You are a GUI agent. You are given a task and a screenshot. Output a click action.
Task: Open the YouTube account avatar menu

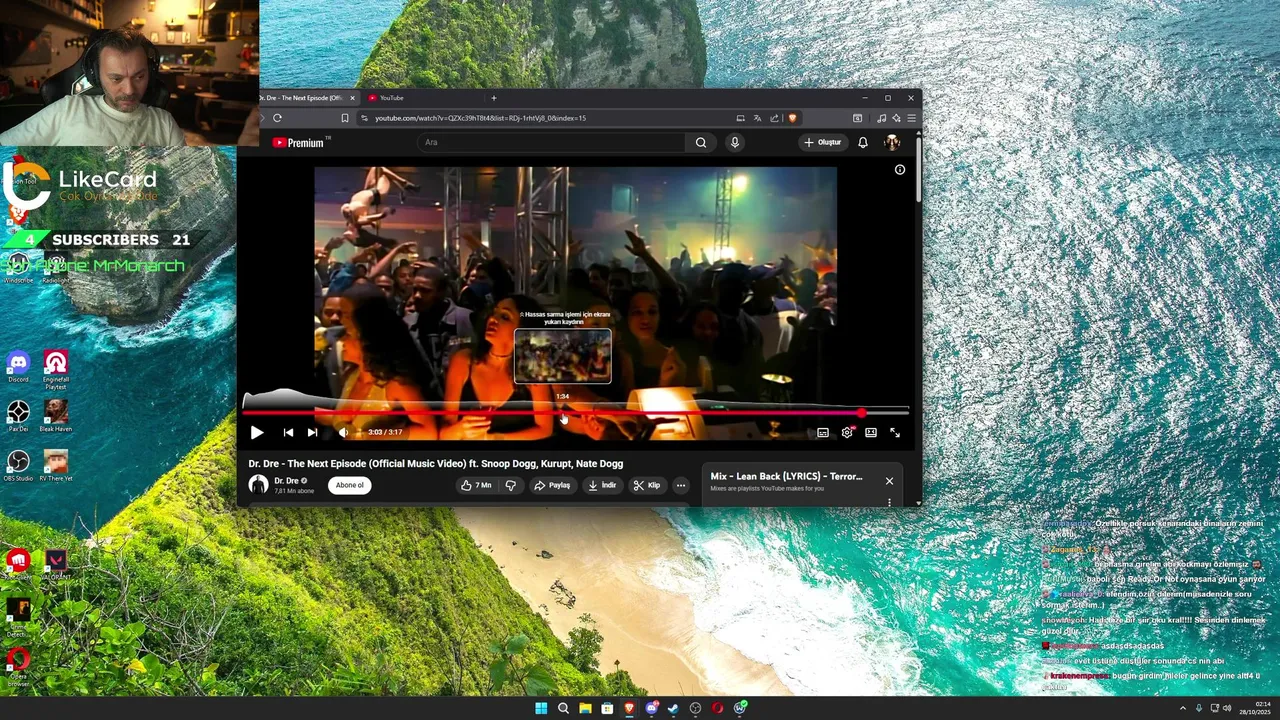pos(892,142)
